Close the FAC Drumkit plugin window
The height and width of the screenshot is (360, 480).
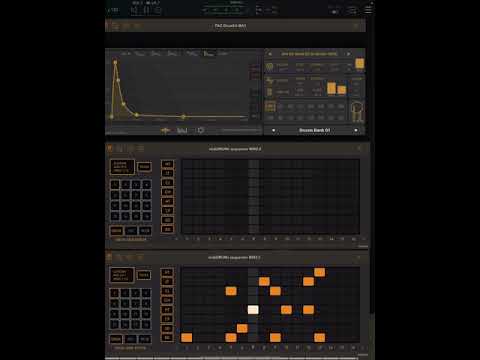(356, 26)
